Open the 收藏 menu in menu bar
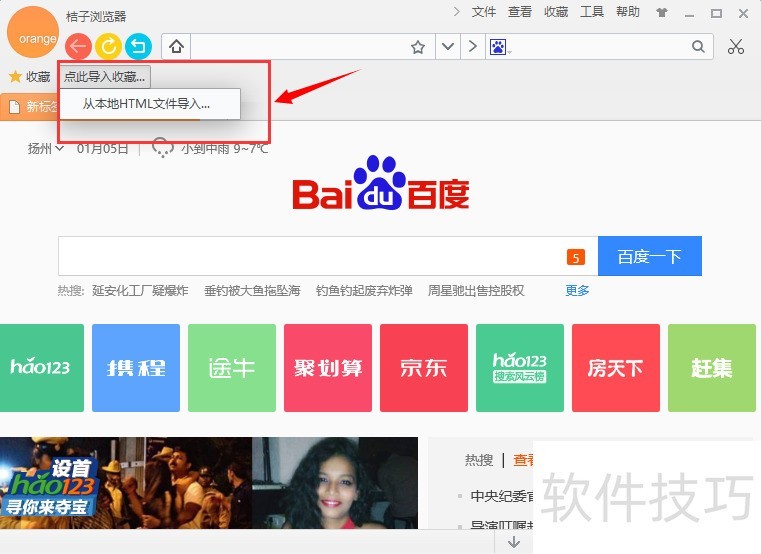 556,12
